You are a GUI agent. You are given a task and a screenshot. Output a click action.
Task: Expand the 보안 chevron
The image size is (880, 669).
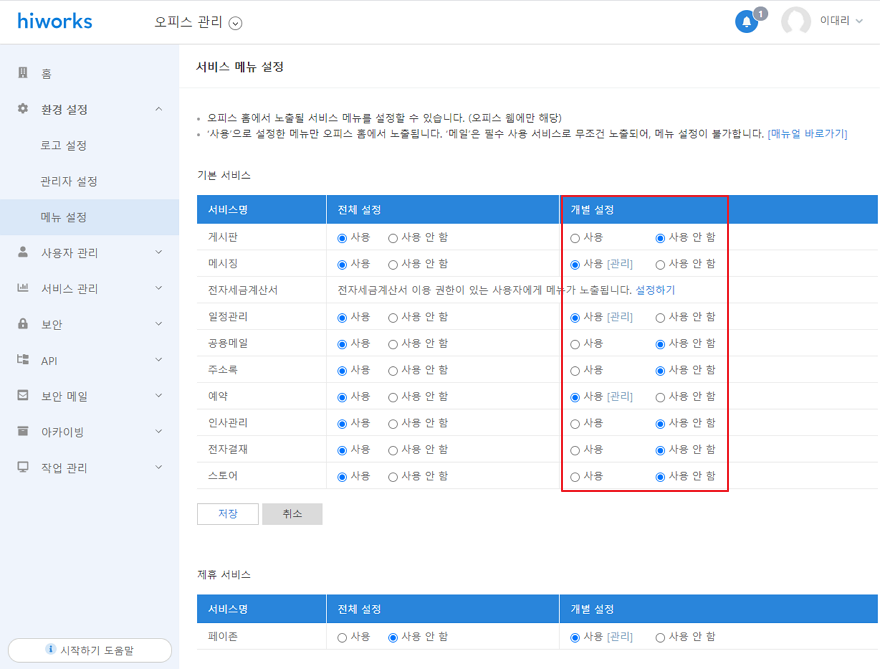point(159,324)
